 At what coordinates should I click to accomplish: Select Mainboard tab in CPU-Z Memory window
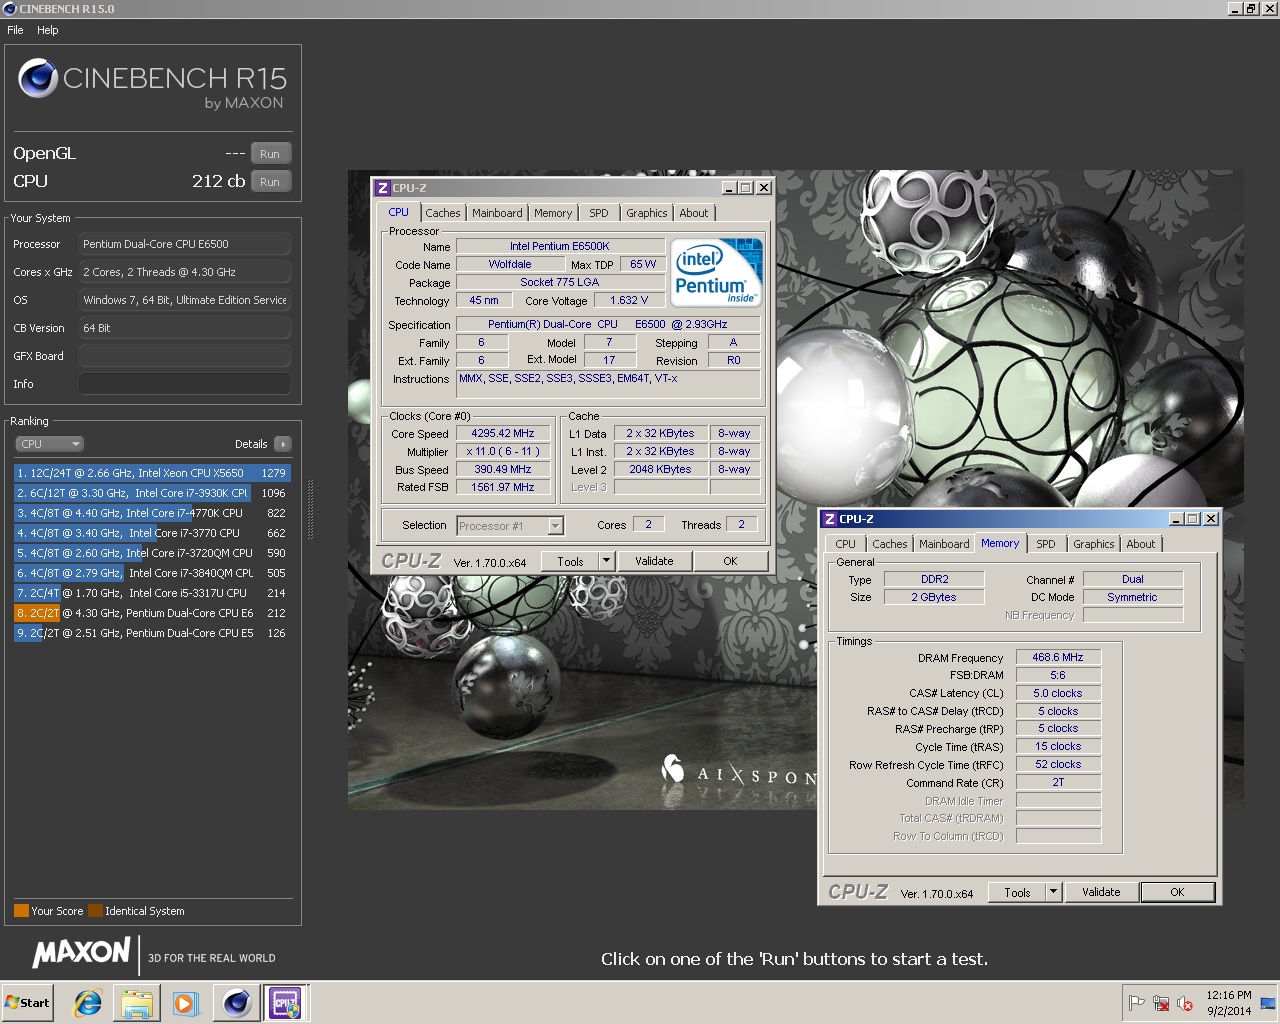(944, 544)
